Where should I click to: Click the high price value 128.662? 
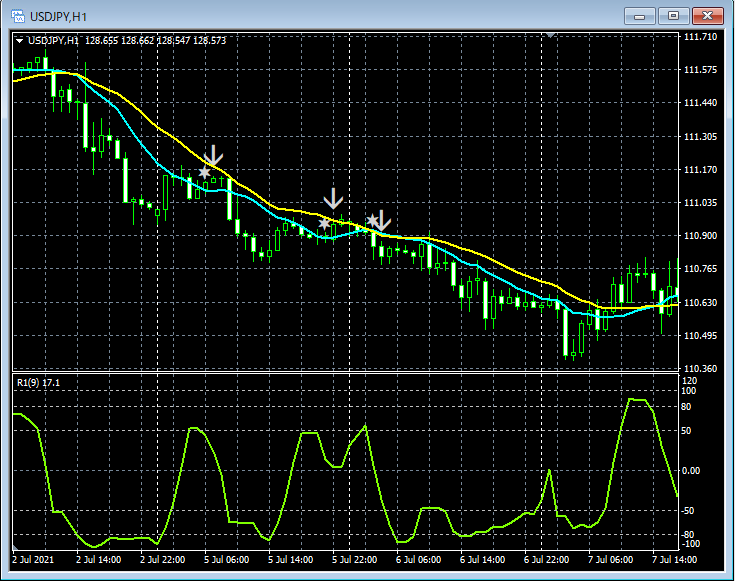tap(137, 41)
